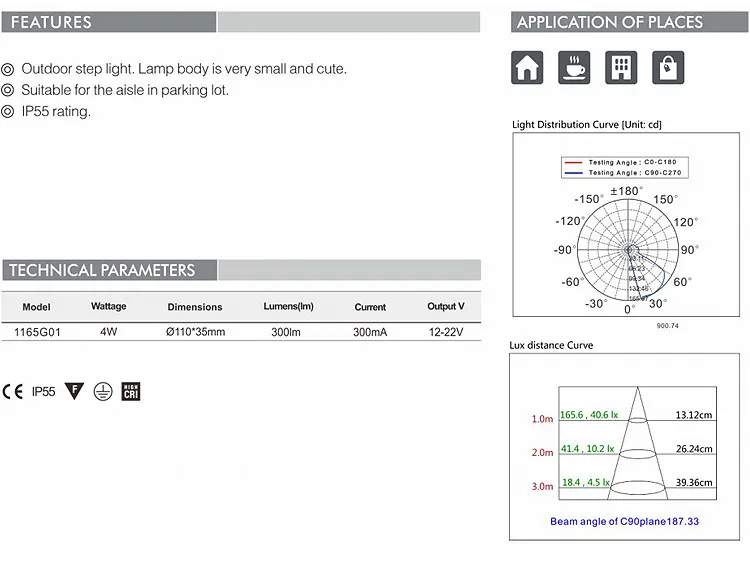
Task: Click the blue C90-C270 legend line
Action: [573, 173]
